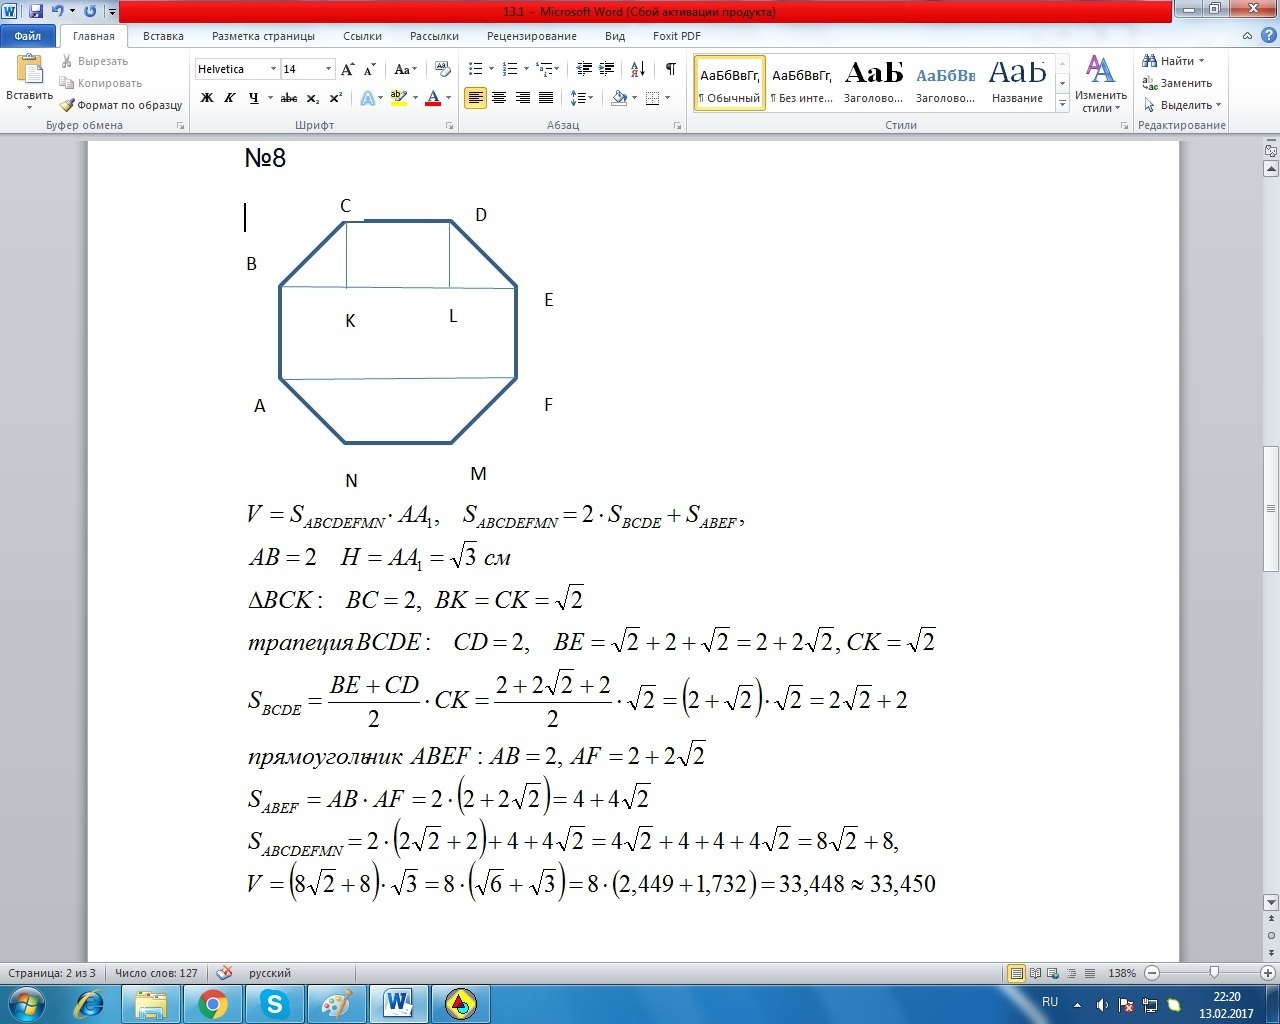Switch to the Foxit PDF tab
1280x1024 pixels.
pyautogui.click(x=677, y=36)
